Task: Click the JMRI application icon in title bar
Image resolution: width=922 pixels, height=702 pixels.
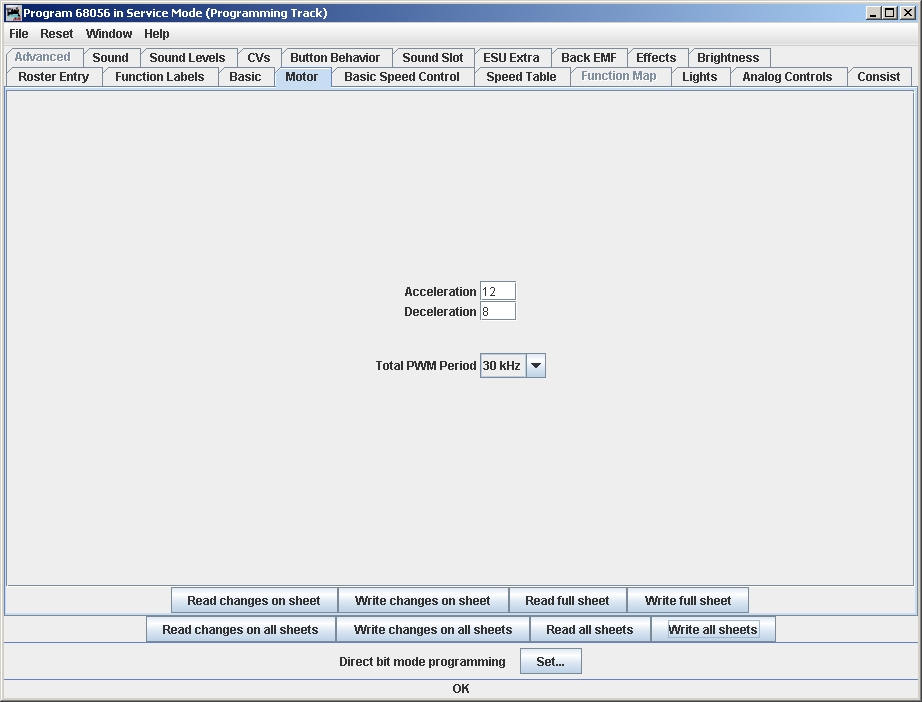Action: (x=12, y=12)
